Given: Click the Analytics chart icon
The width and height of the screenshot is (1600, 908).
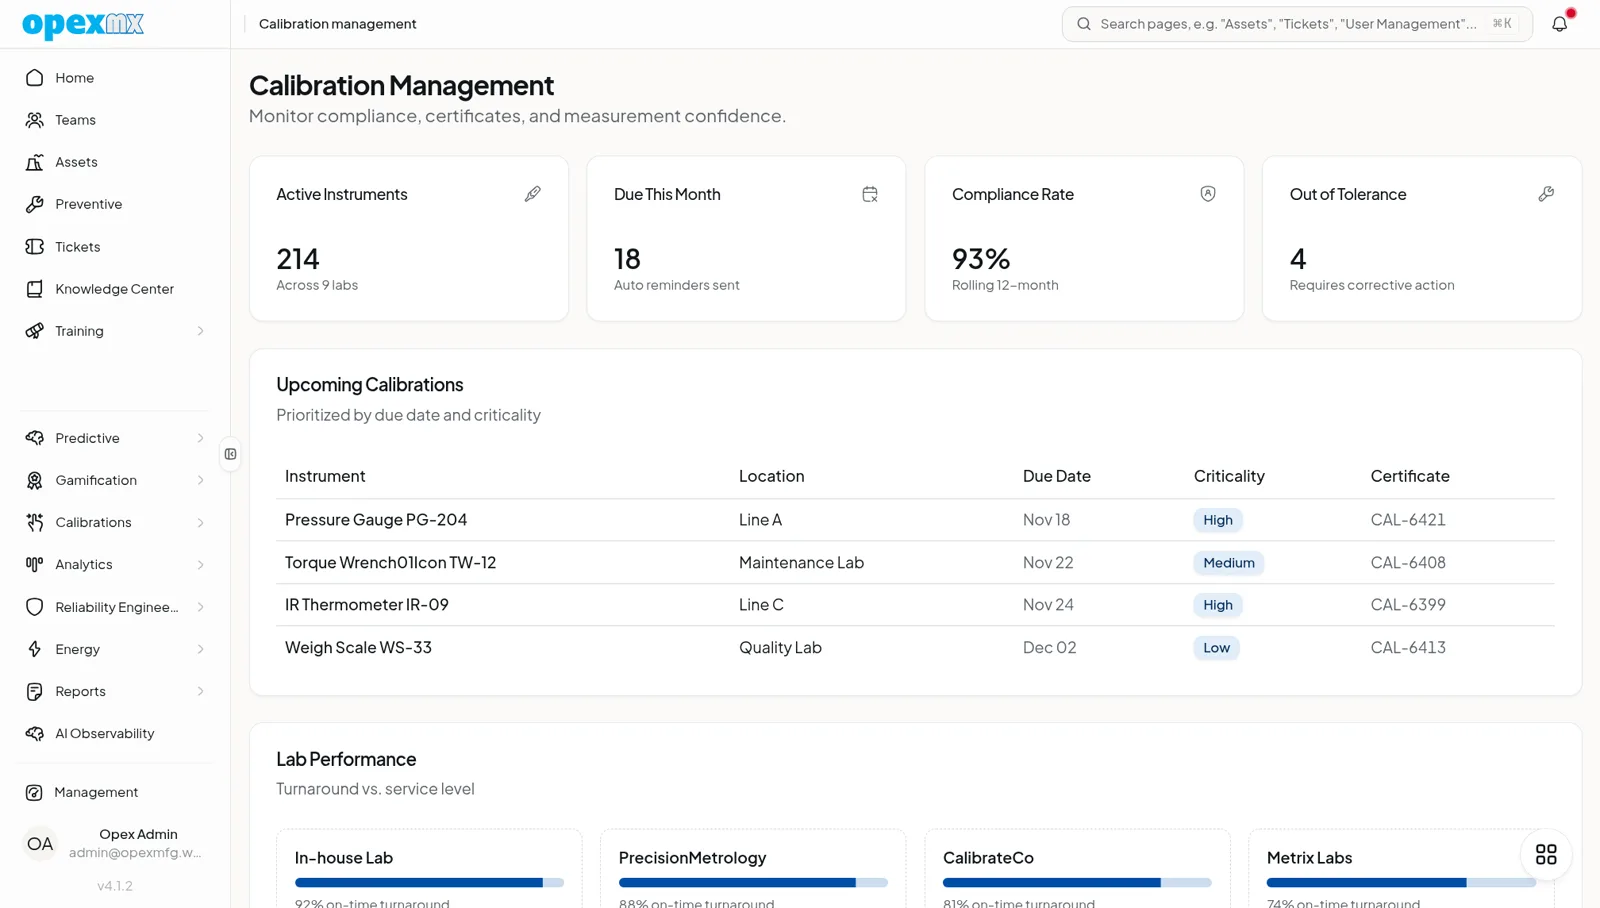Looking at the screenshot, I should pyautogui.click(x=35, y=564).
